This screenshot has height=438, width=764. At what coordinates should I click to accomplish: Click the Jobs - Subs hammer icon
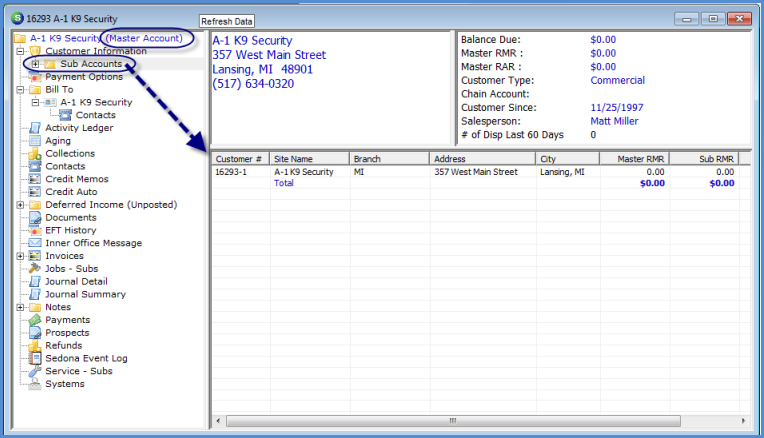(35, 268)
